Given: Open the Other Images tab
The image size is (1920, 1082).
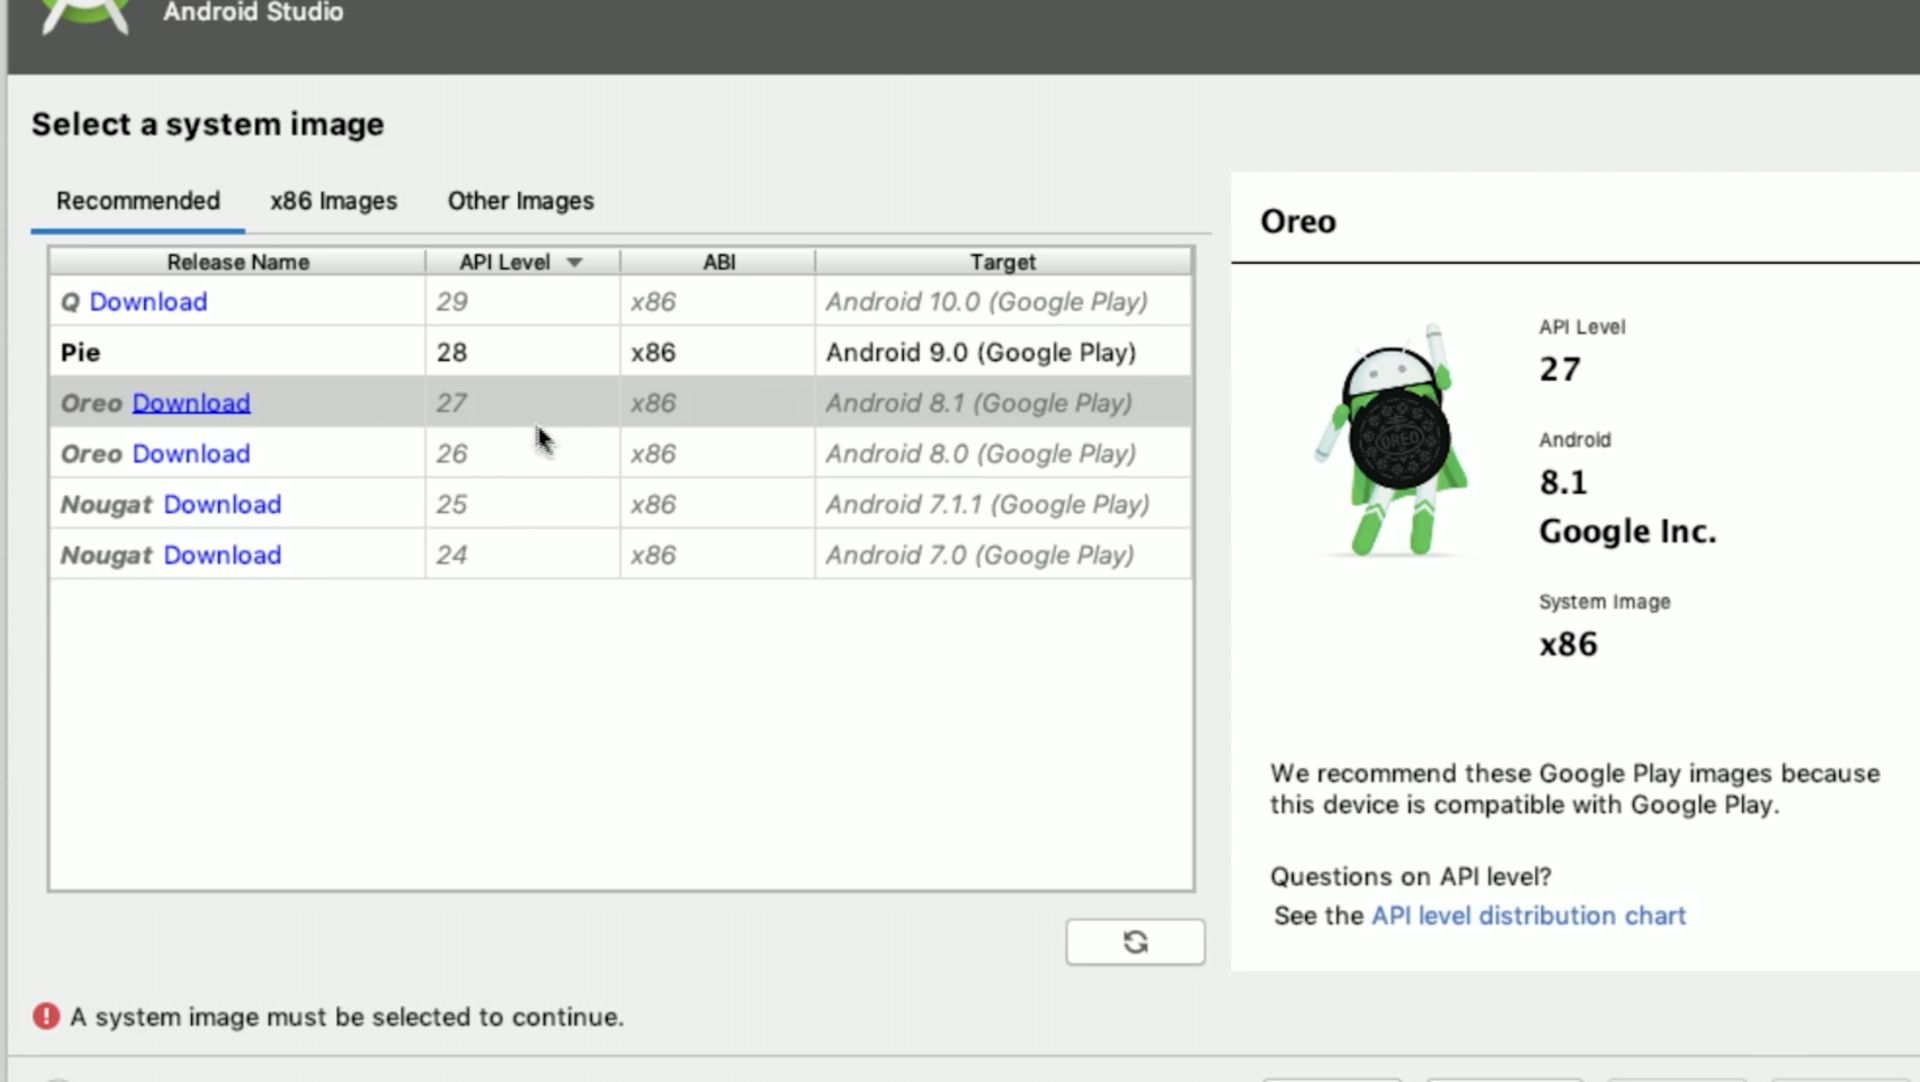Looking at the screenshot, I should pyautogui.click(x=521, y=201).
